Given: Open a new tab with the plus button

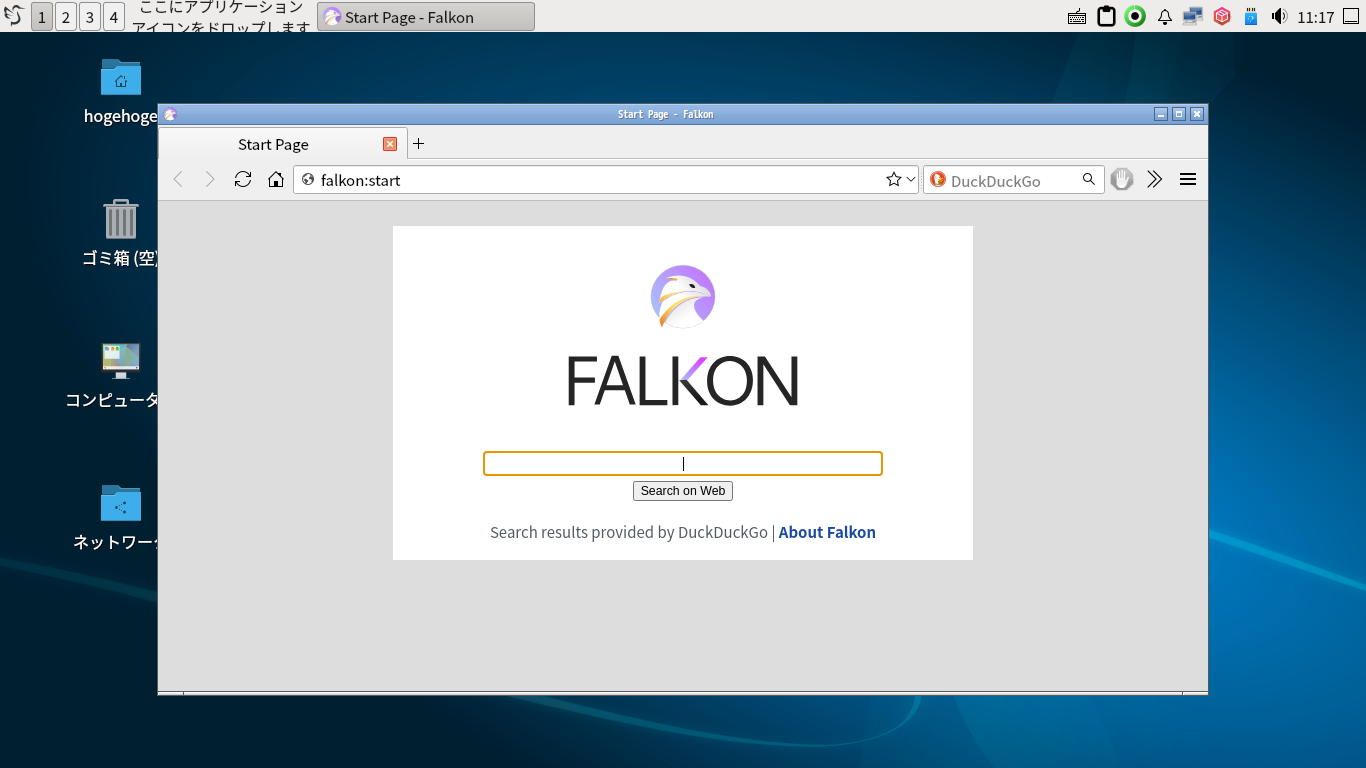Looking at the screenshot, I should (419, 144).
